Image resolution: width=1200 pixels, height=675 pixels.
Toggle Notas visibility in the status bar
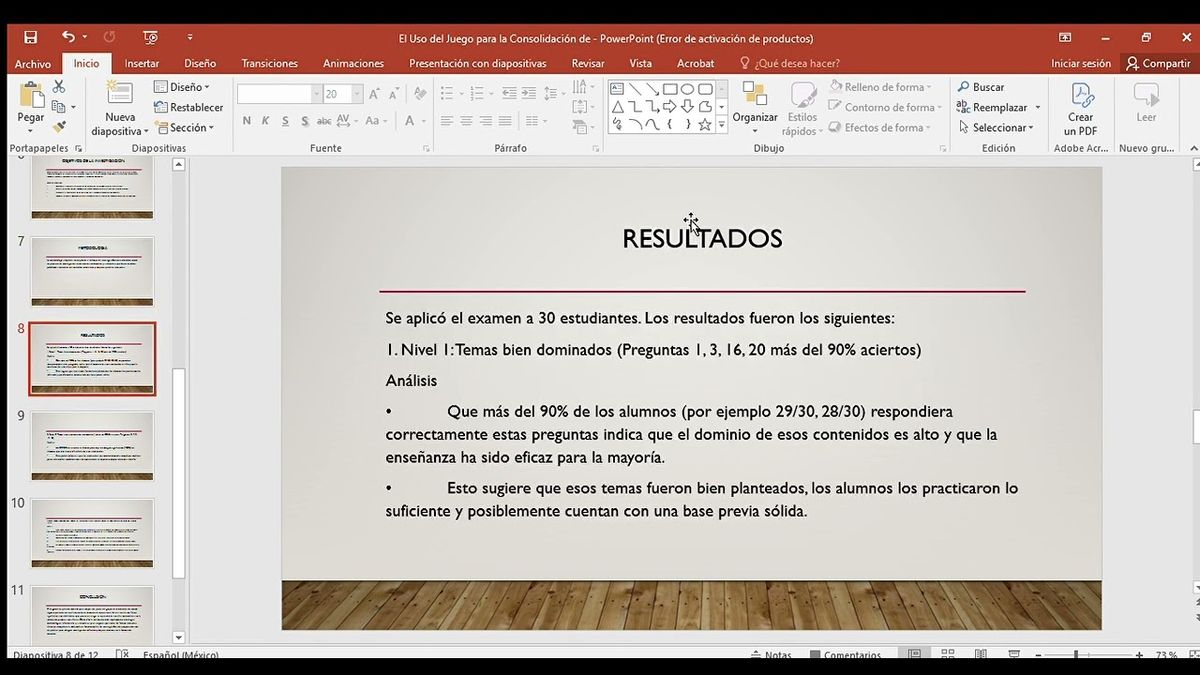(x=771, y=655)
